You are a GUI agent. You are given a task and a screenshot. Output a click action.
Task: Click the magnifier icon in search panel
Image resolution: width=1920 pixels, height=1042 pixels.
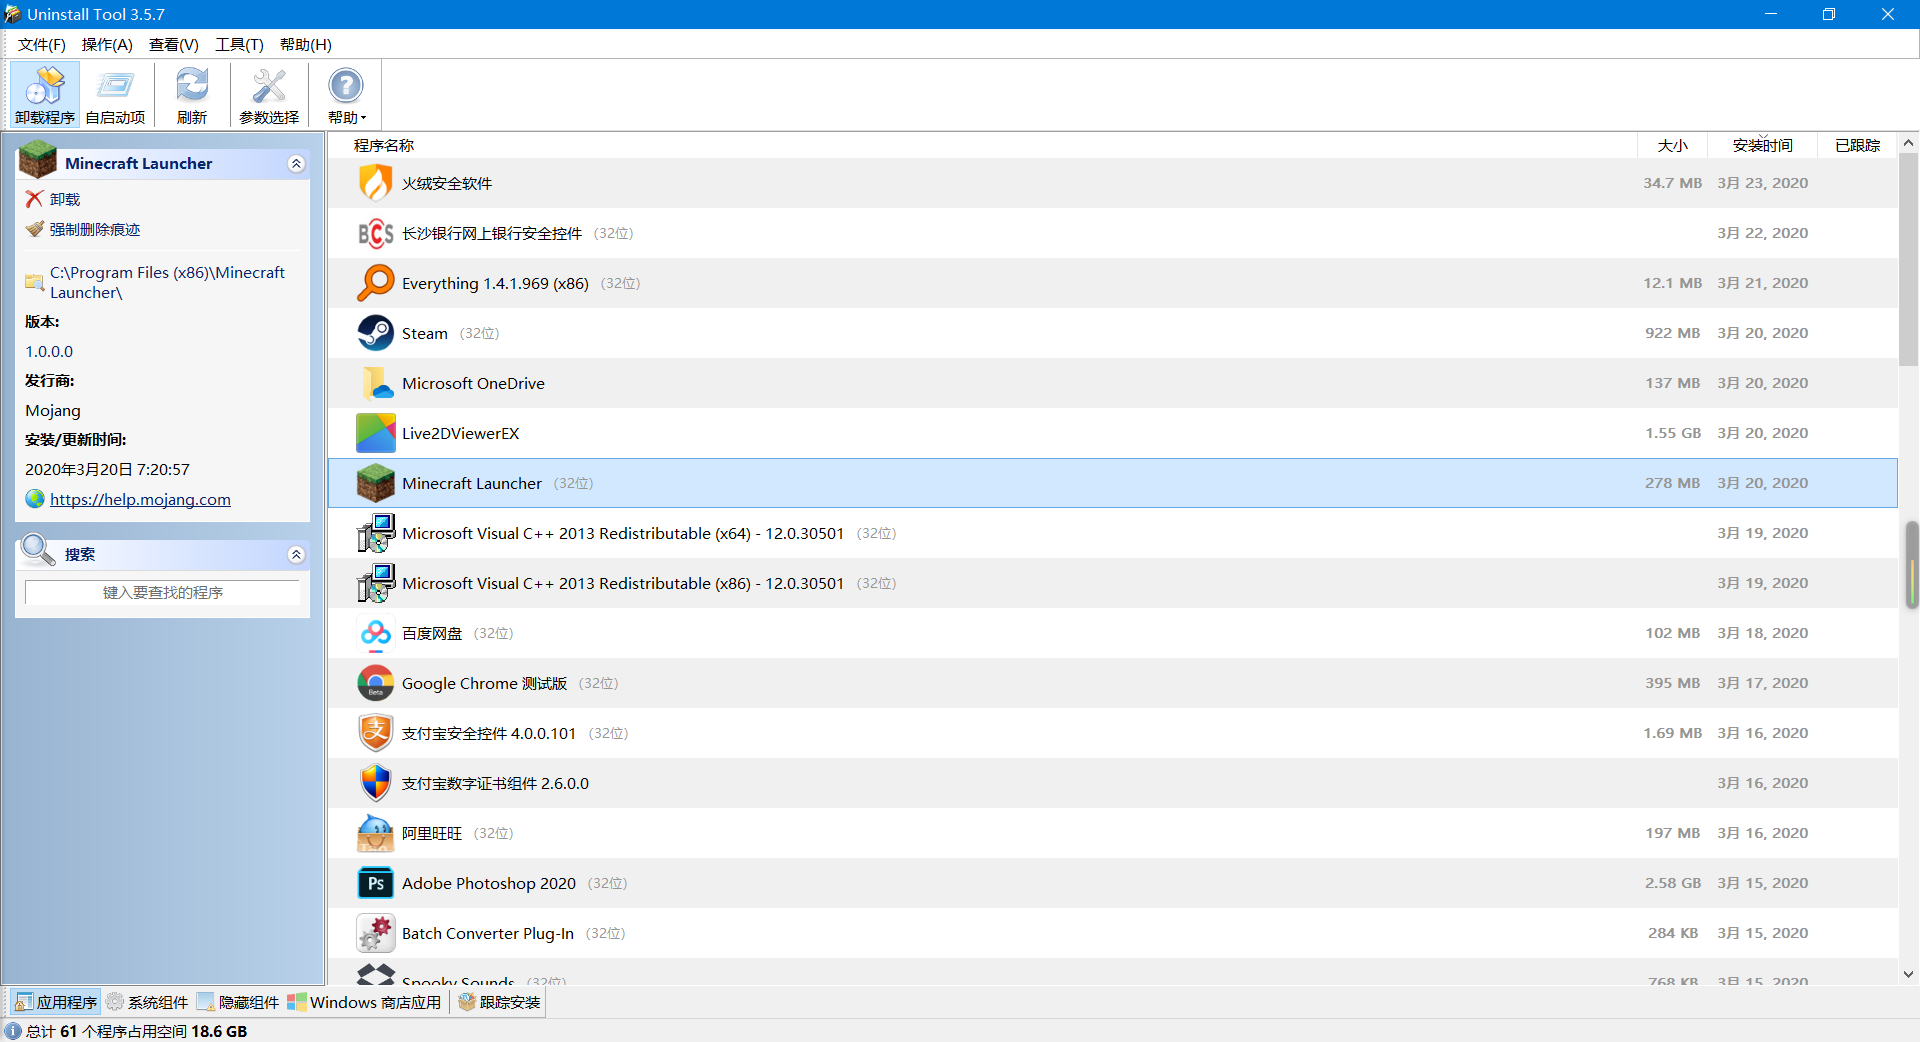(38, 550)
